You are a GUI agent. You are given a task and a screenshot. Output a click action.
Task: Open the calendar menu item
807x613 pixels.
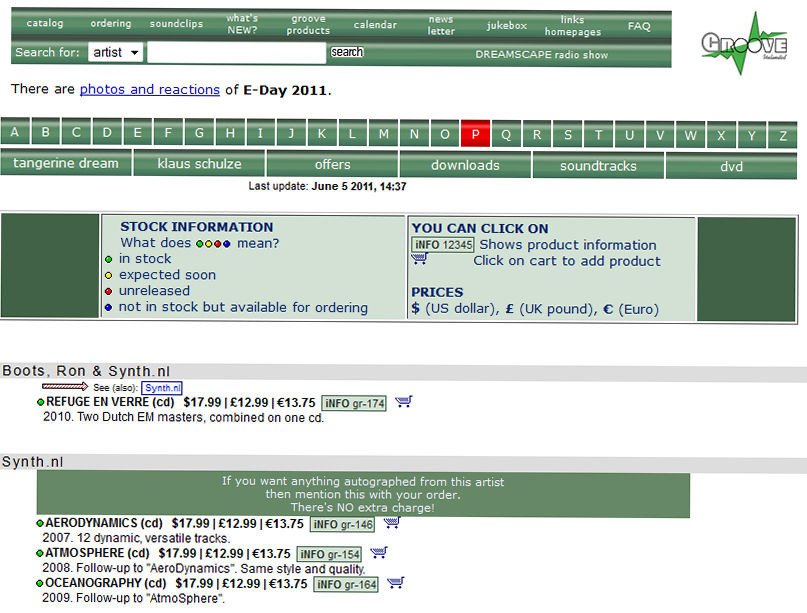[x=375, y=25]
